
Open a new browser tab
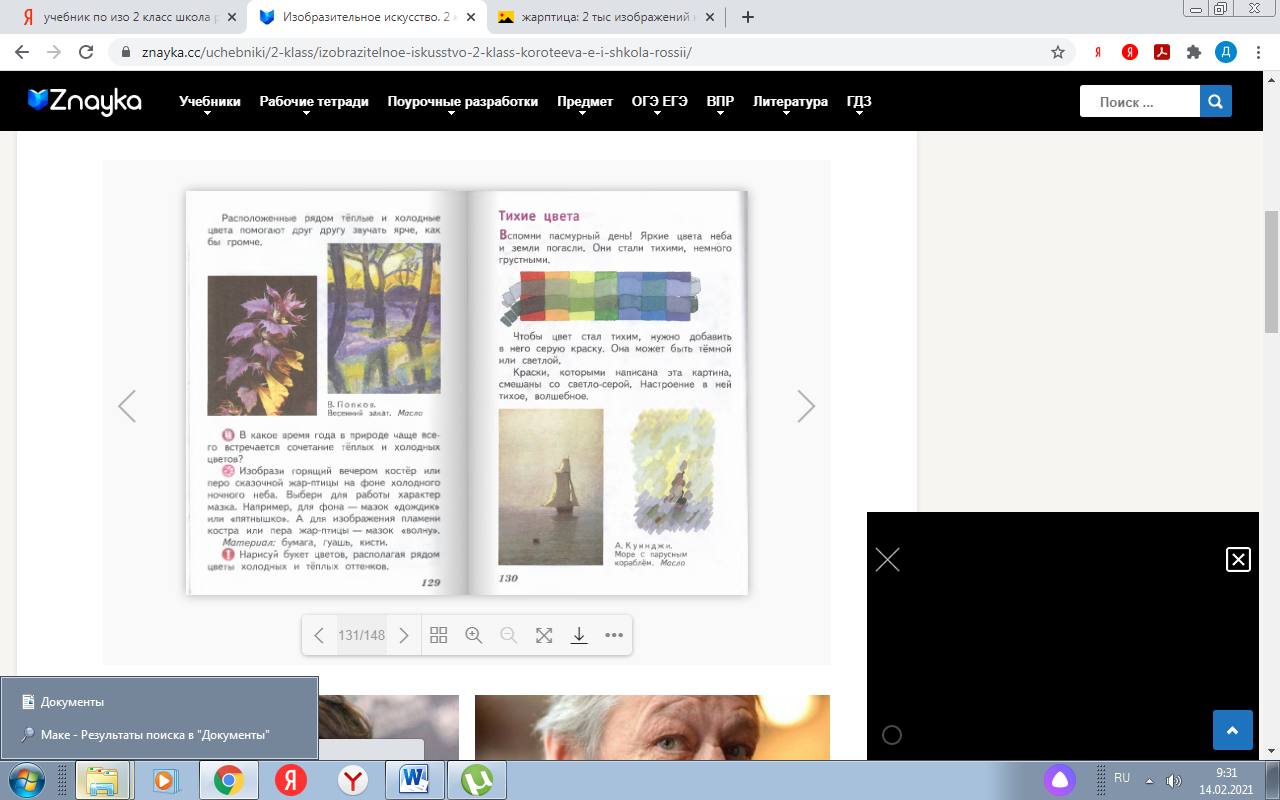coord(747,17)
